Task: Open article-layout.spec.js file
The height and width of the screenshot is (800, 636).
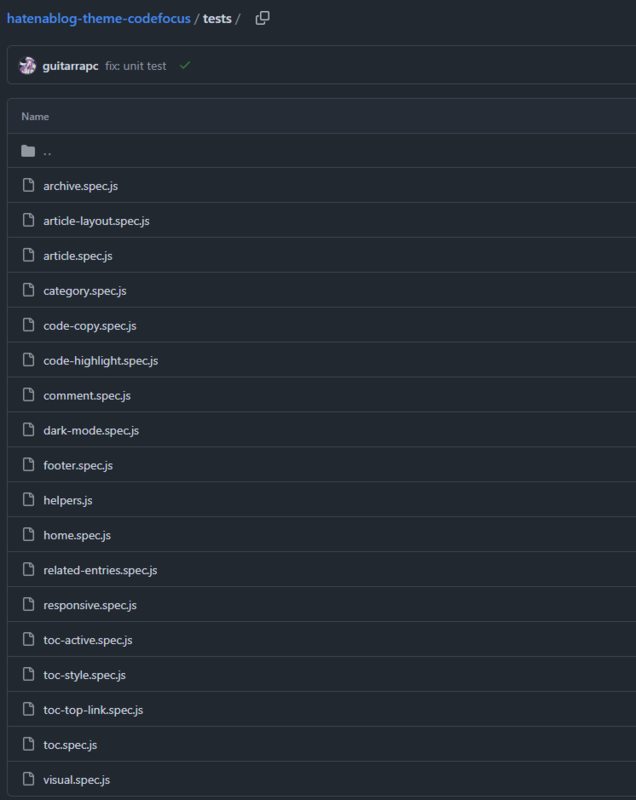Action: coord(96,221)
